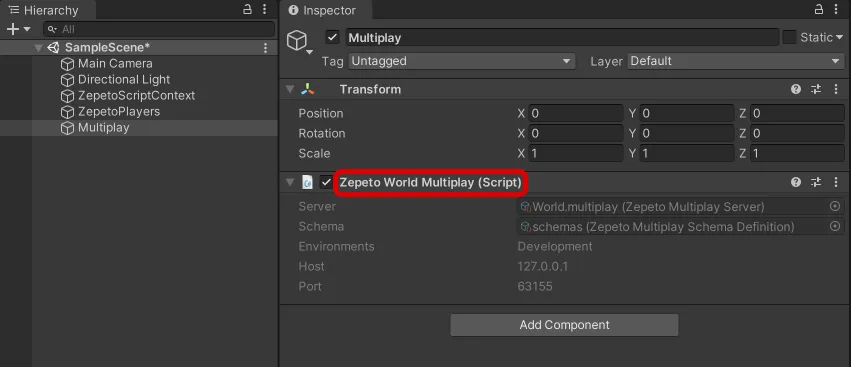Image resolution: width=851 pixels, height=367 pixels.
Task: Click the Port value 63155
Action: point(535,287)
